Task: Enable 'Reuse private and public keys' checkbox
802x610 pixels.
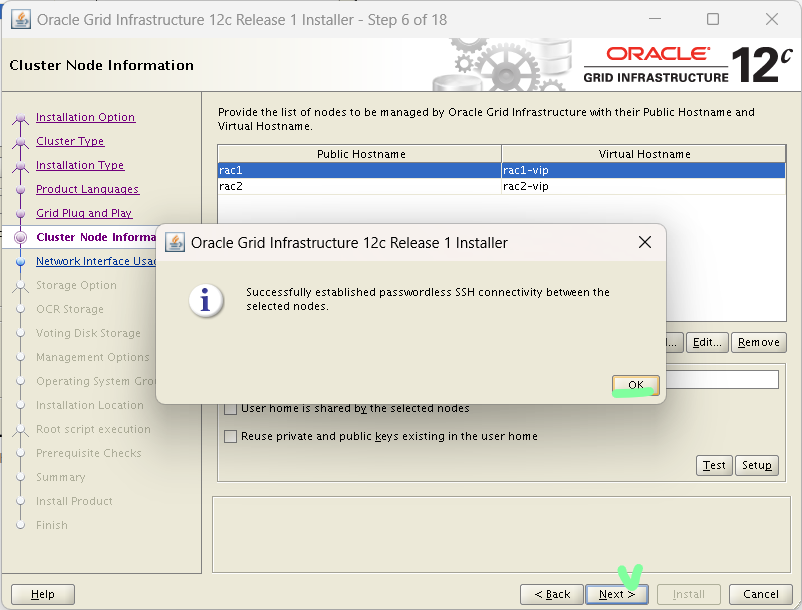Action: (x=231, y=436)
